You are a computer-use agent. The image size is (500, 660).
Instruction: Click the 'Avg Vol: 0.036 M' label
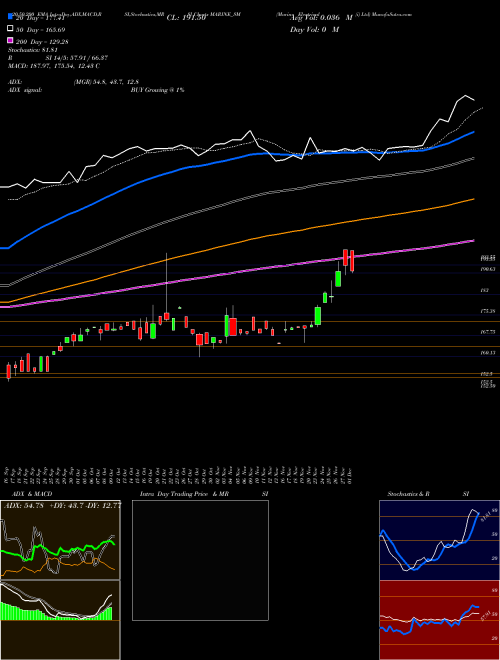pyautogui.click(x=321, y=18)
